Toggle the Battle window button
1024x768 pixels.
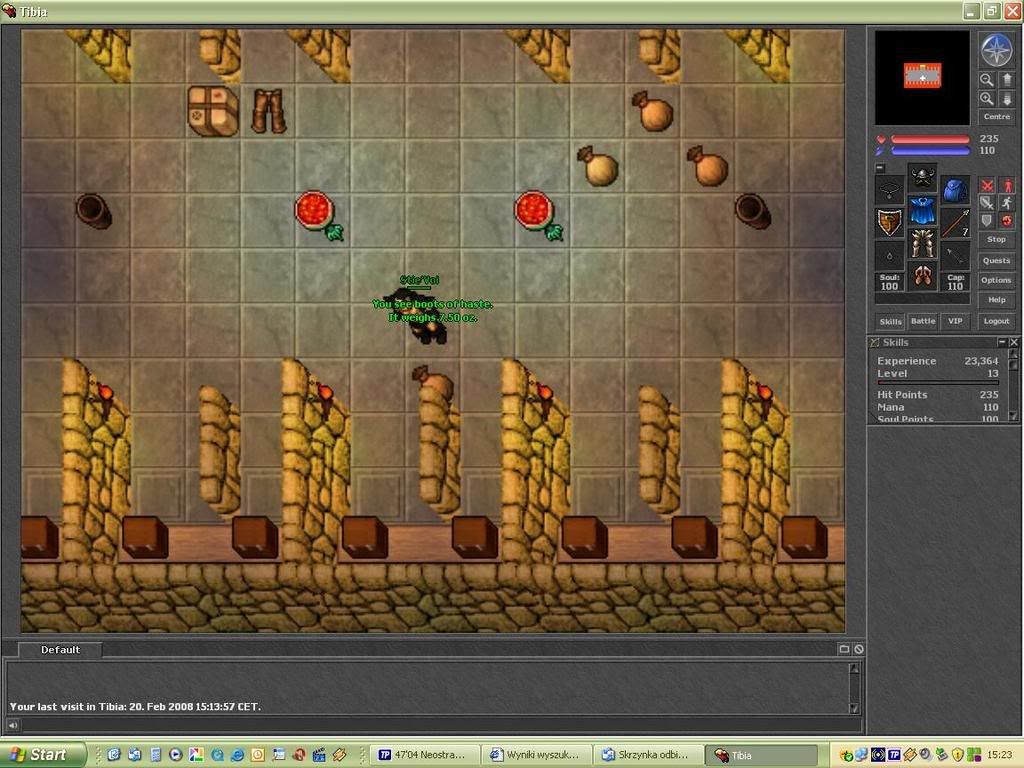coord(923,321)
